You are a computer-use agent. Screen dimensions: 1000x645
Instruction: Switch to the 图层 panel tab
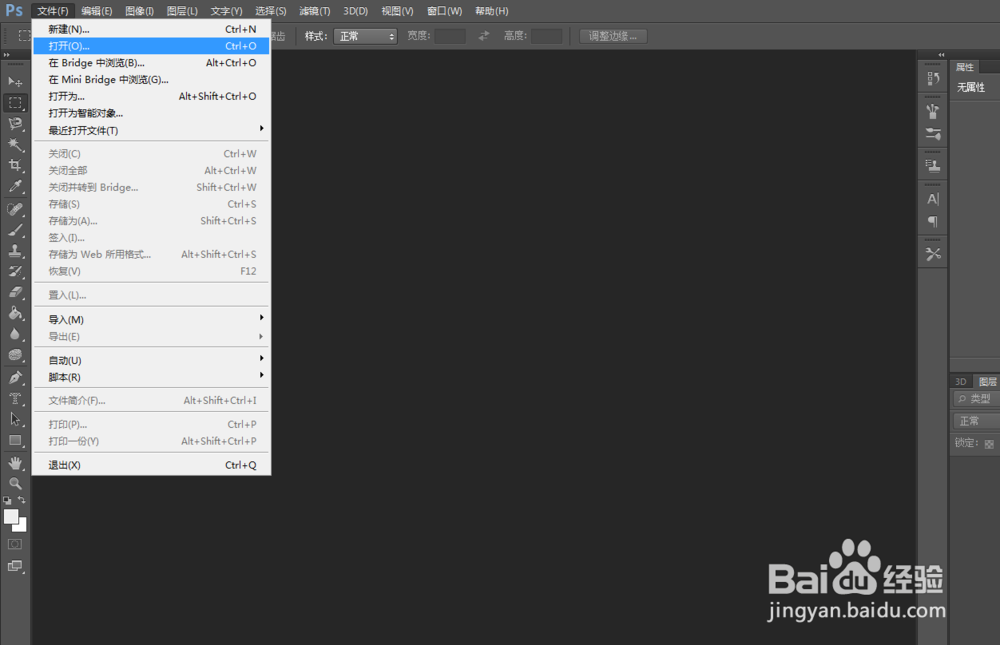[987, 382]
